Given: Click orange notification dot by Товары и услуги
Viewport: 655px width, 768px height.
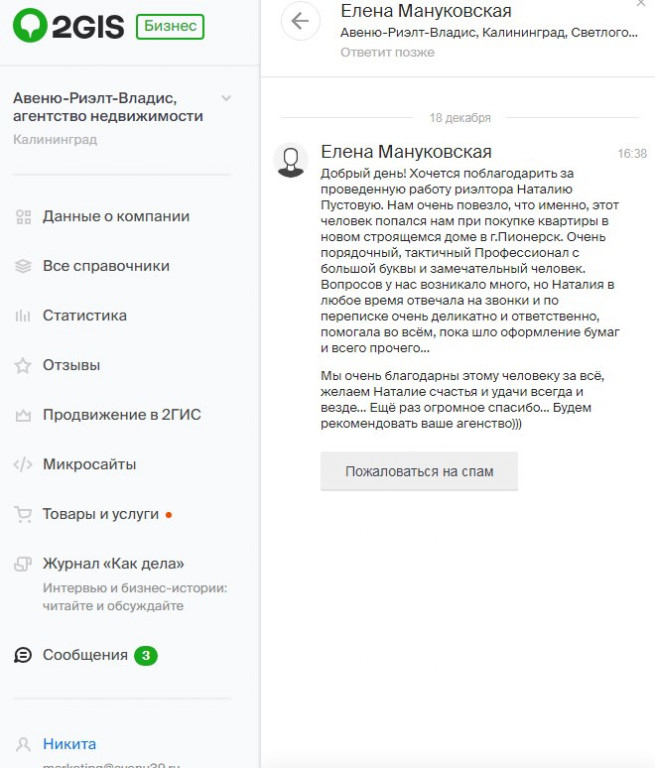Looking at the screenshot, I should coord(169,515).
